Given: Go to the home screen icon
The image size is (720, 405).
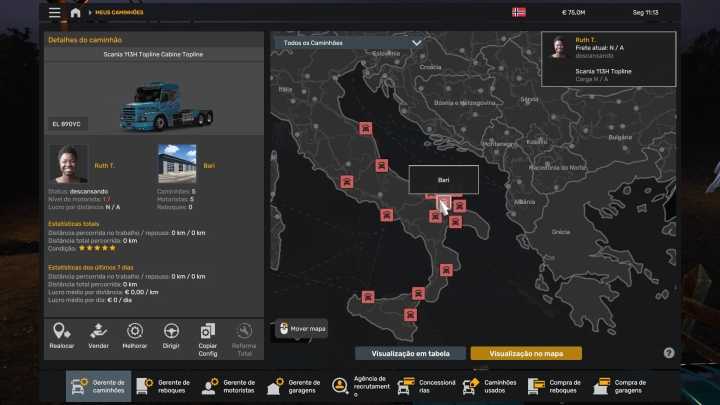Looking at the screenshot, I should click(x=75, y=13).
